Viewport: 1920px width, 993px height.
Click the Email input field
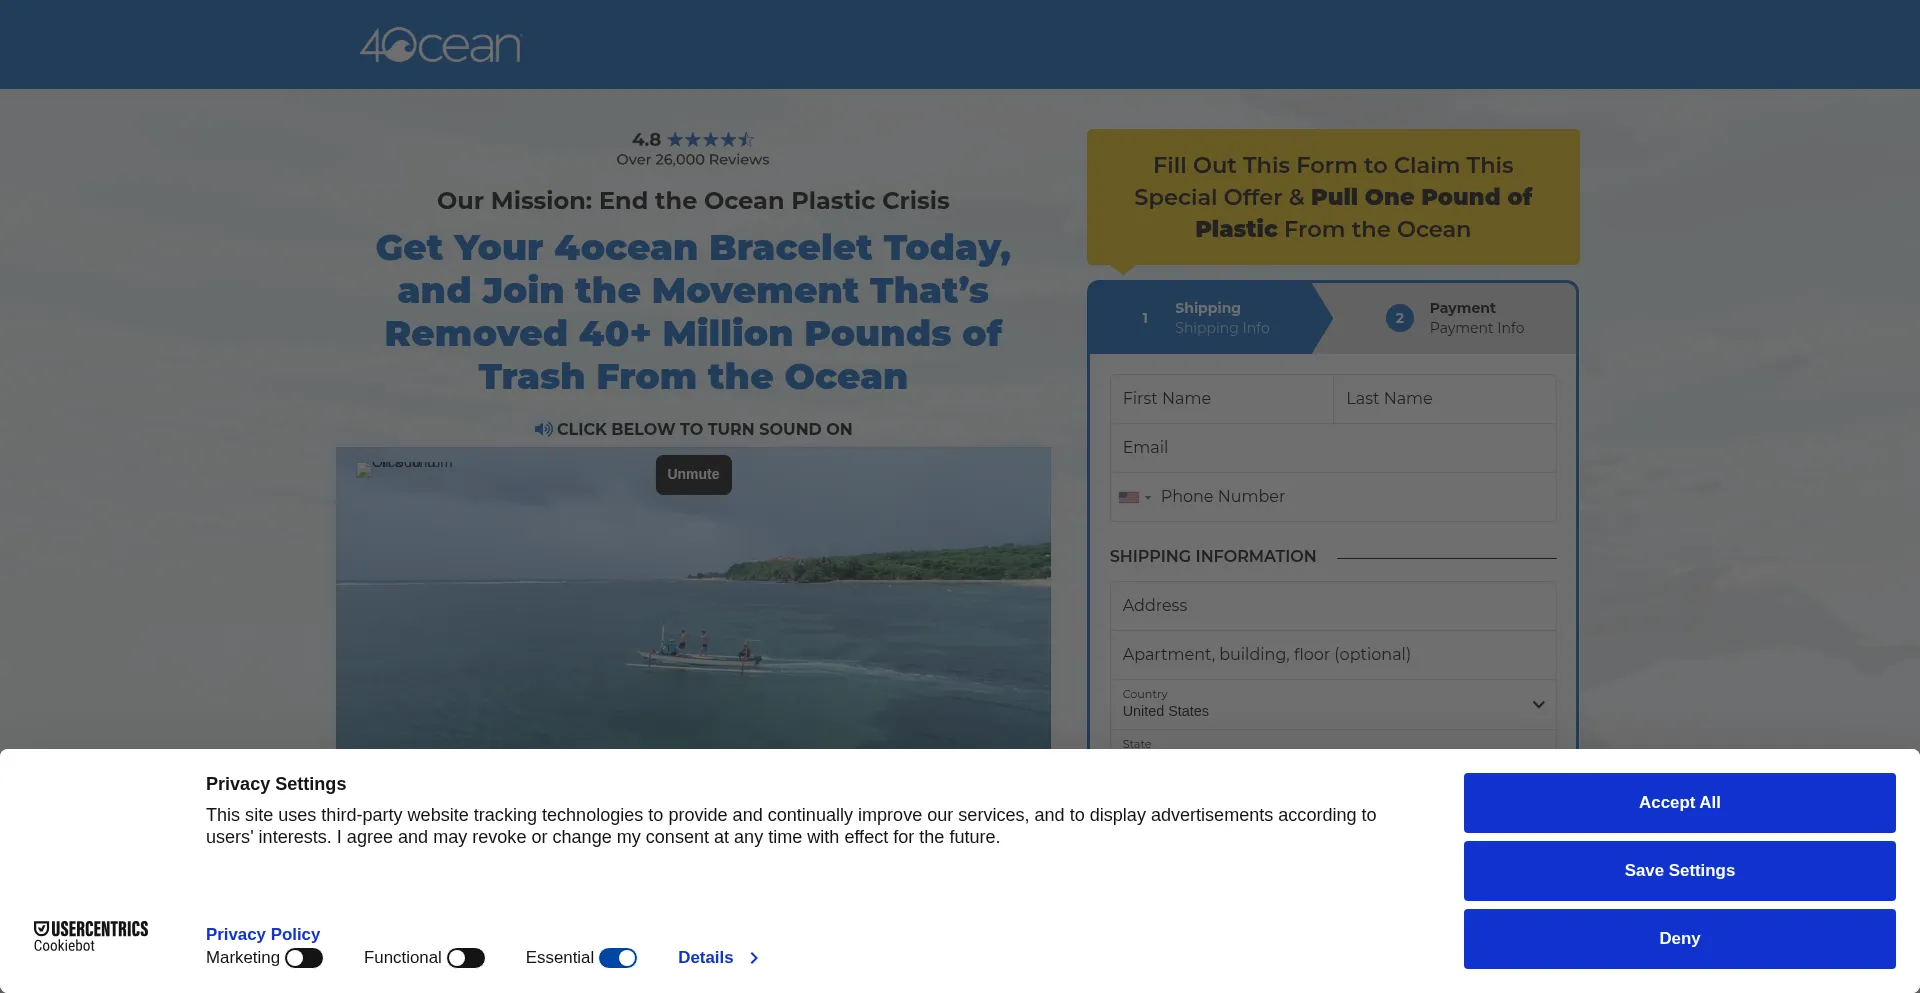(1332, 447)
